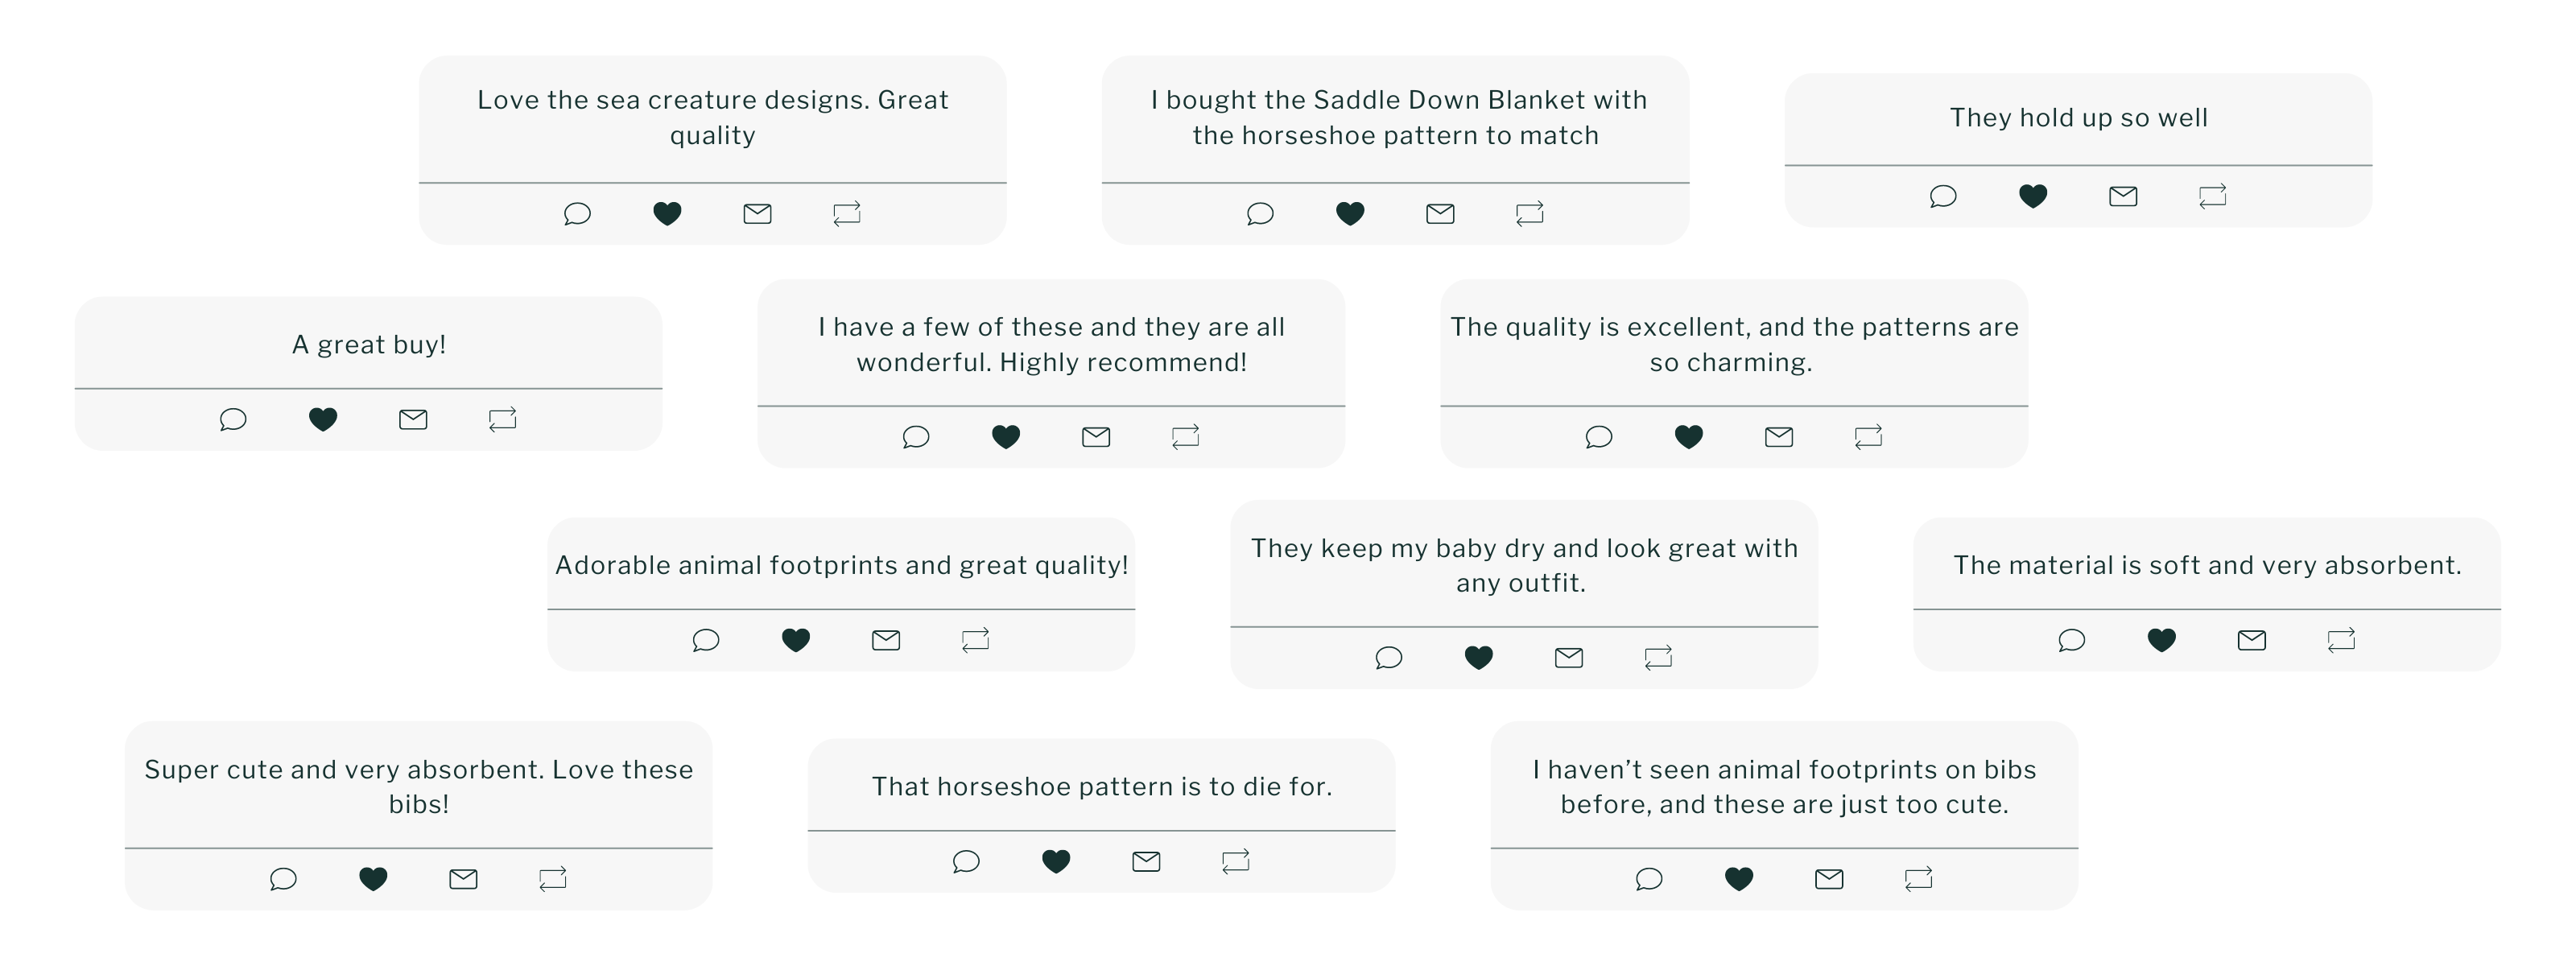Image resolution: width=2576 pixels, height=966 pixels.
Task: Share by mail the 'material is soft' review
Action: tap(2251, 640)
